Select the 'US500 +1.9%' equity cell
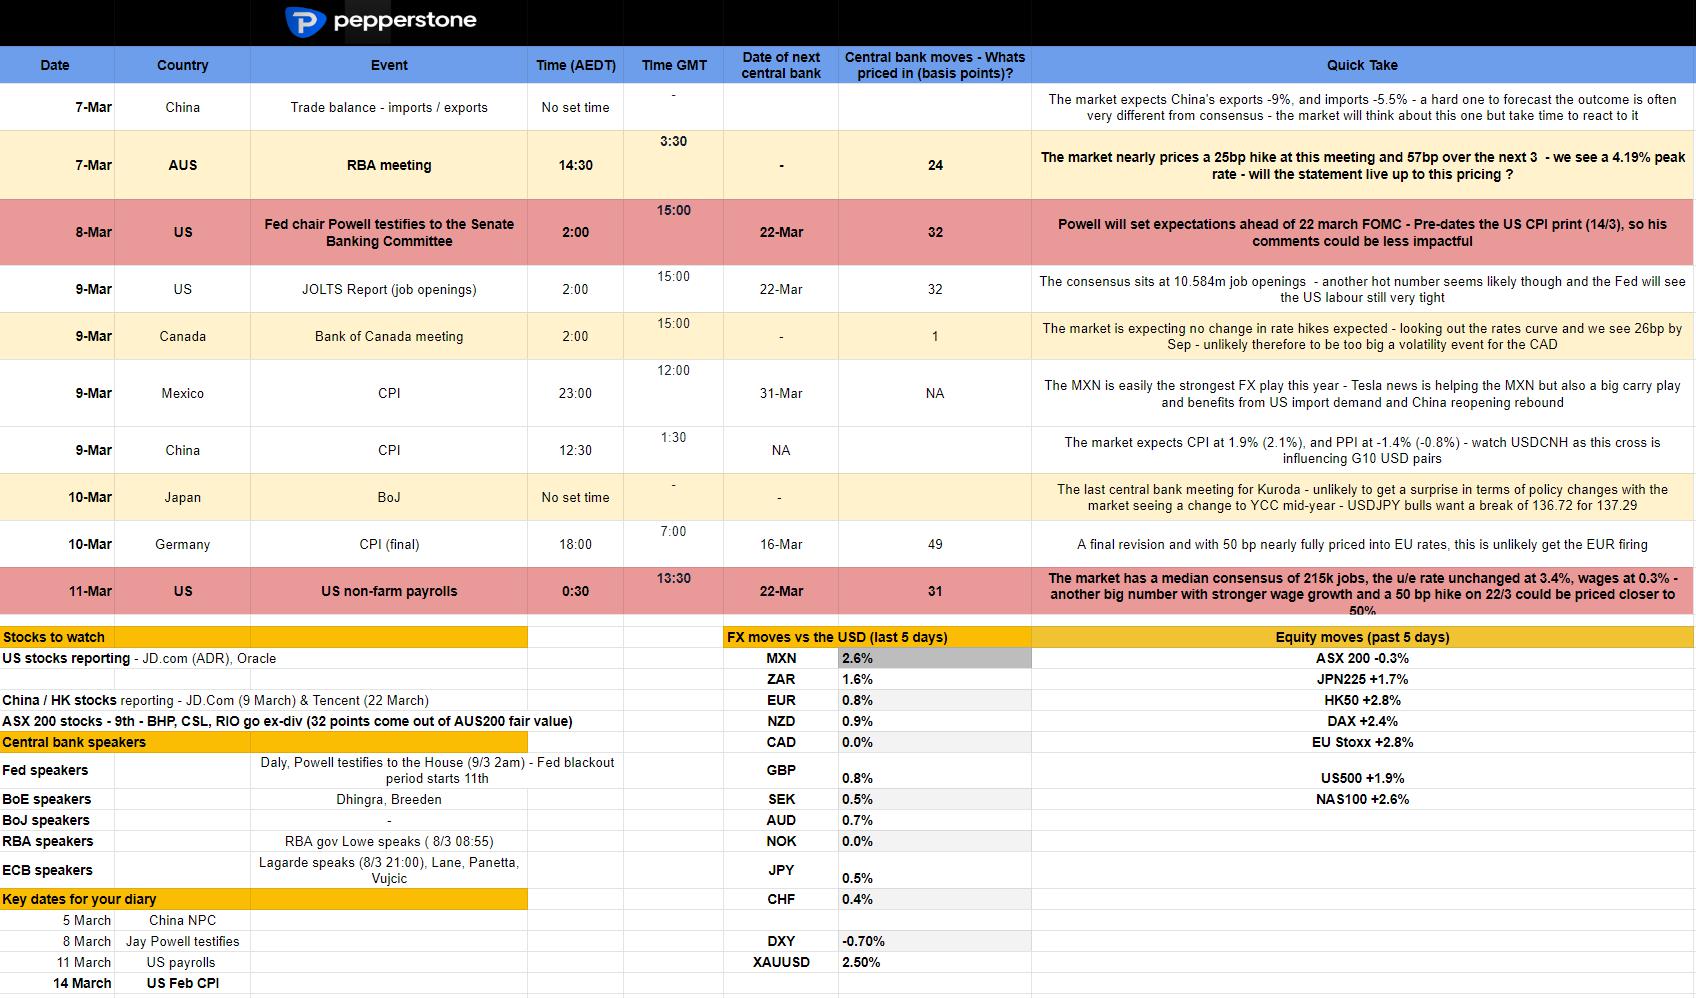This screenshot has height=998, width=1696. coord(1362,771)
